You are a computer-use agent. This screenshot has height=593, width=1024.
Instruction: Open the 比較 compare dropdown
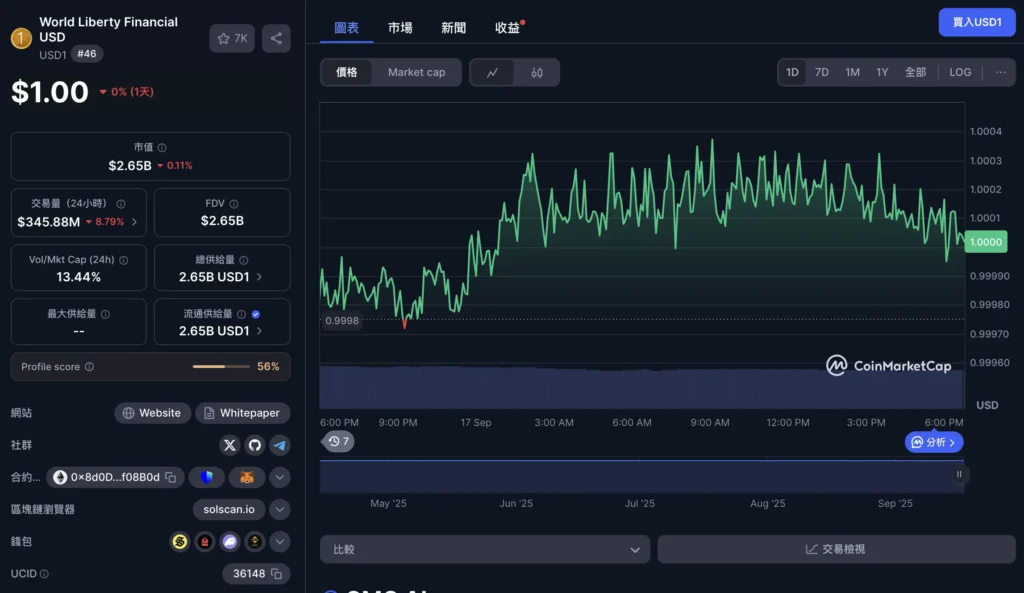pos(485,550)
